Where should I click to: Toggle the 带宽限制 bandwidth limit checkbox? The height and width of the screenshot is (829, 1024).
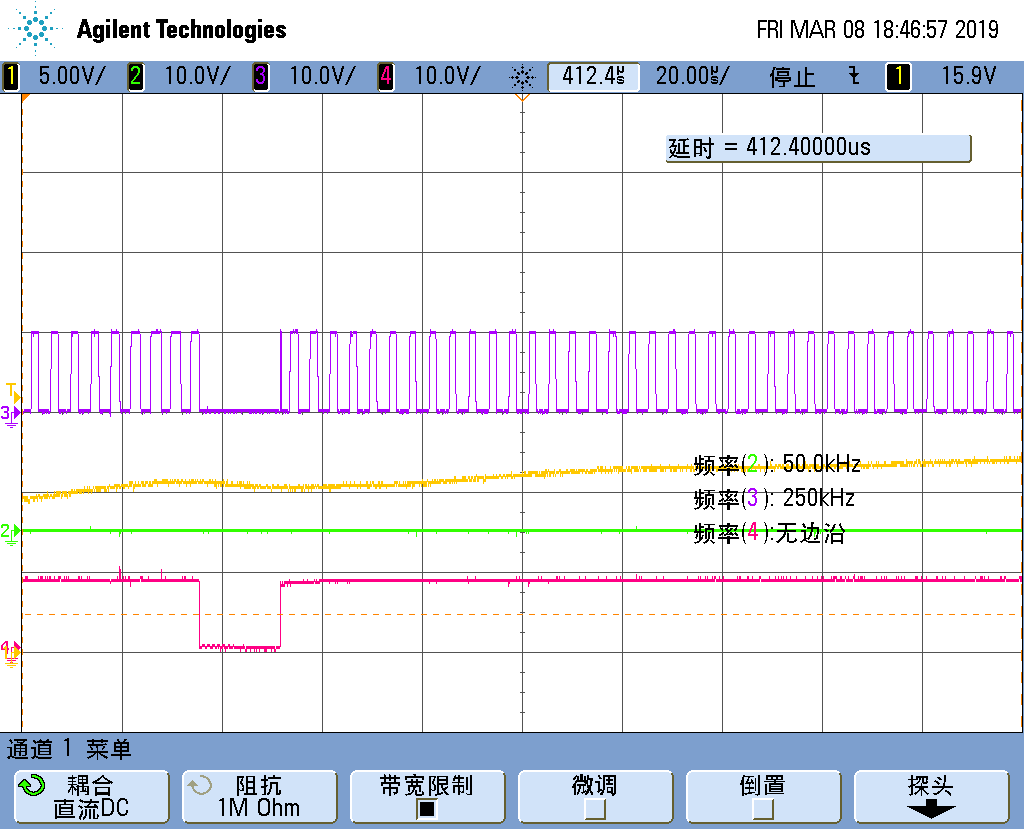coord(426,809)
